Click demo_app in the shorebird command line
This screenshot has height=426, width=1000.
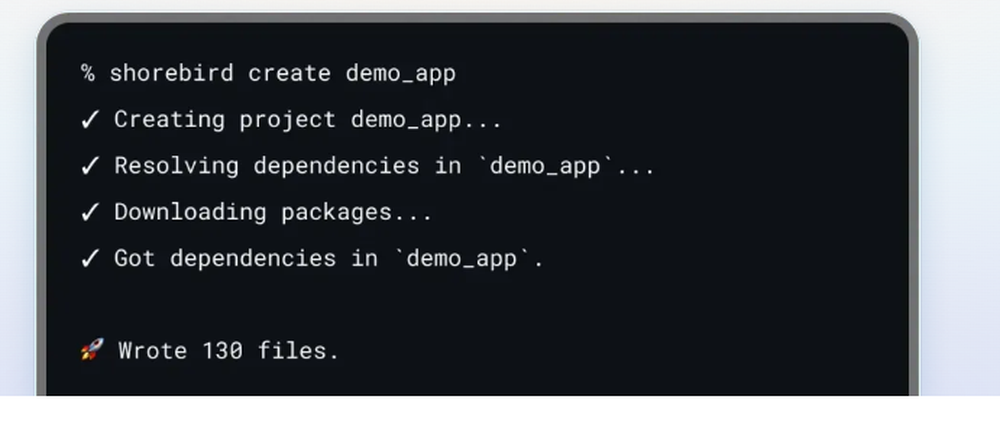pyautogui.click(x=401, y=74)
